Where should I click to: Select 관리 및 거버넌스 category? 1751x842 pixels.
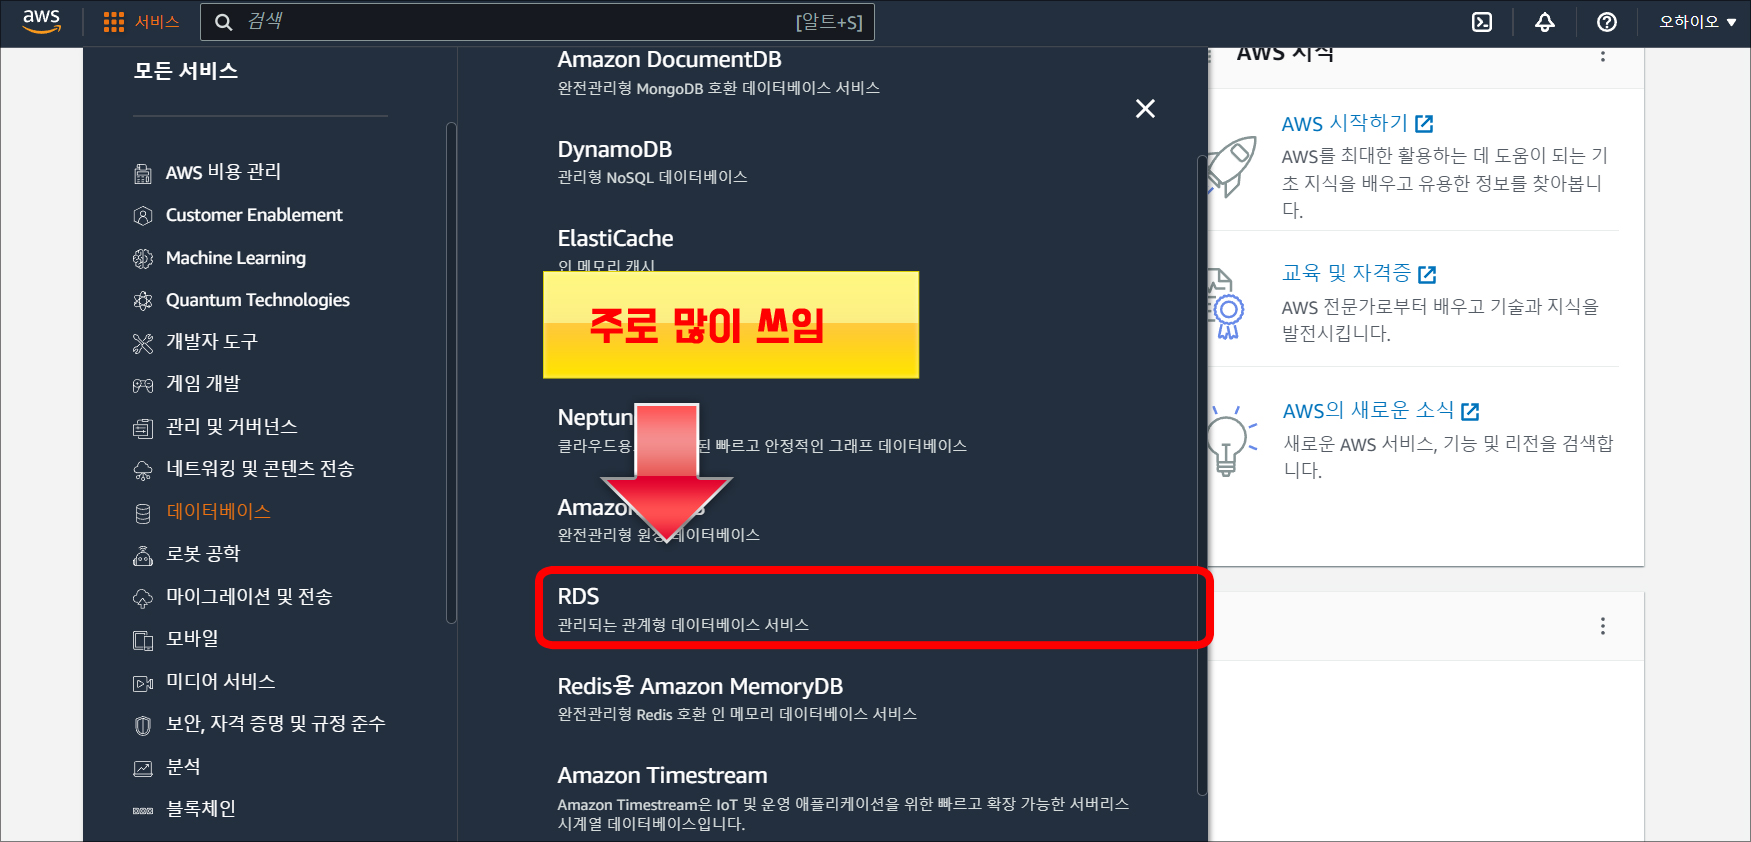[x=232, y=427]
